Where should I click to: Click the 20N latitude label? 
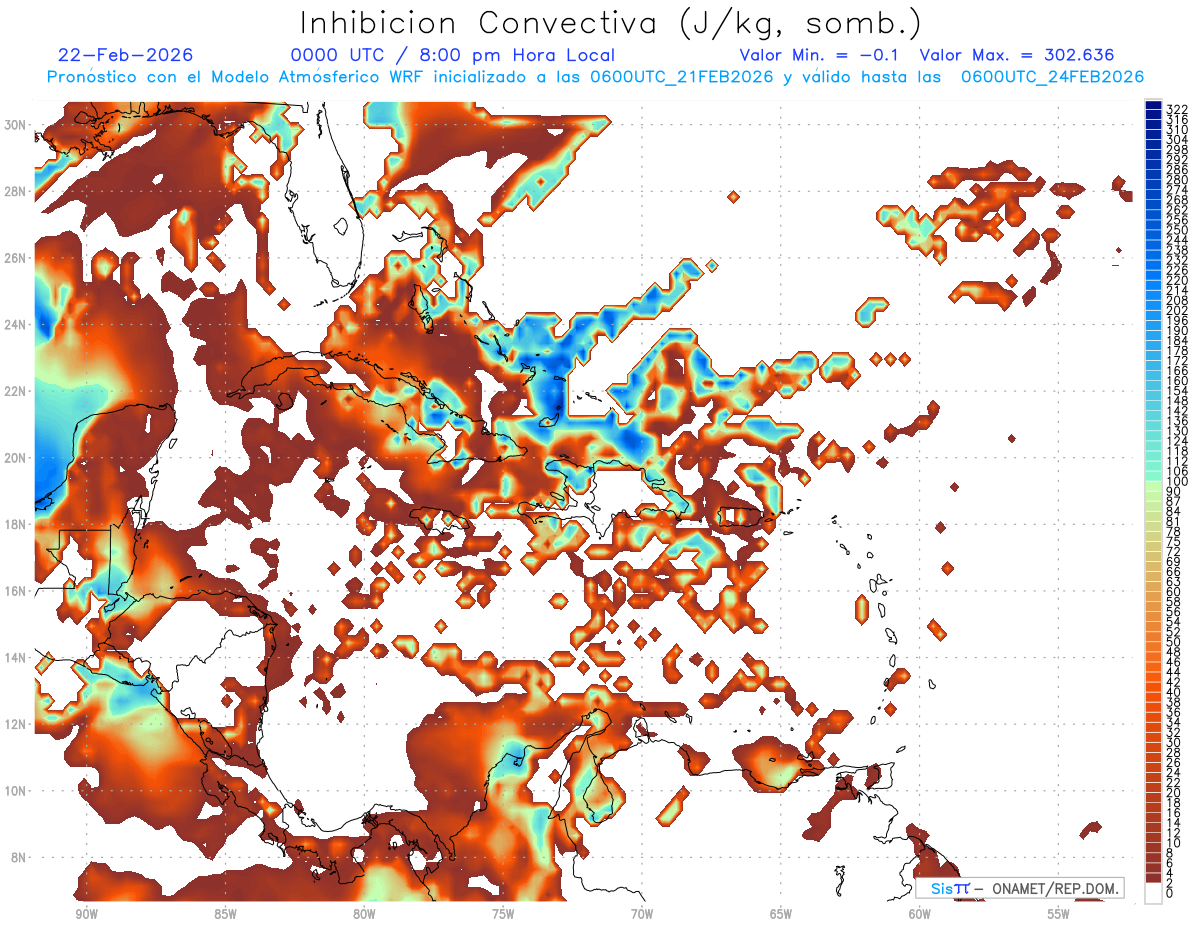(16, 458)
